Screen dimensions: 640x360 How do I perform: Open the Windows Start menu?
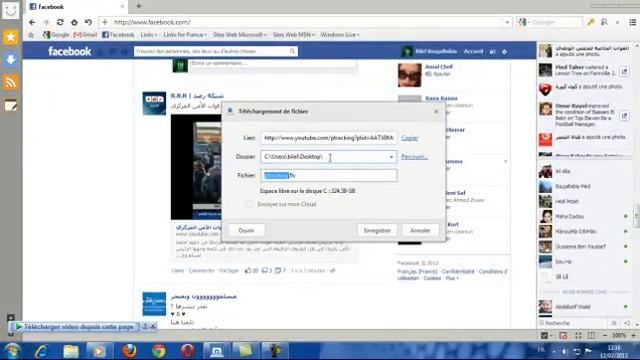pyautogui.click(x=12, y=351)
